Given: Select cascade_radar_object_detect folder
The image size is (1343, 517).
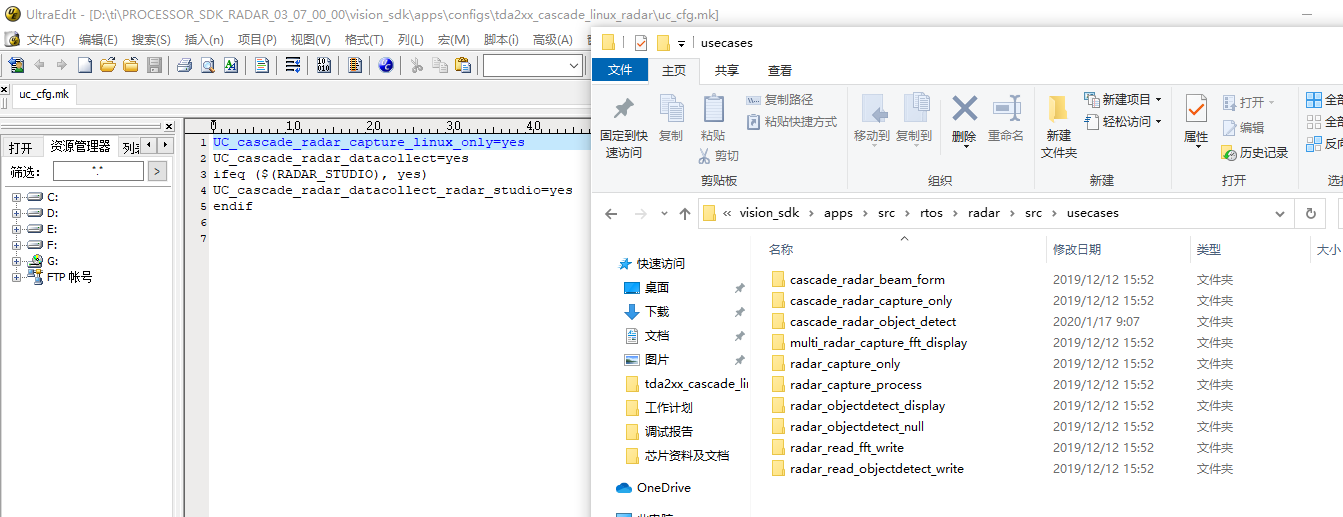Looking at the screenshot, I should click(873, 322).
